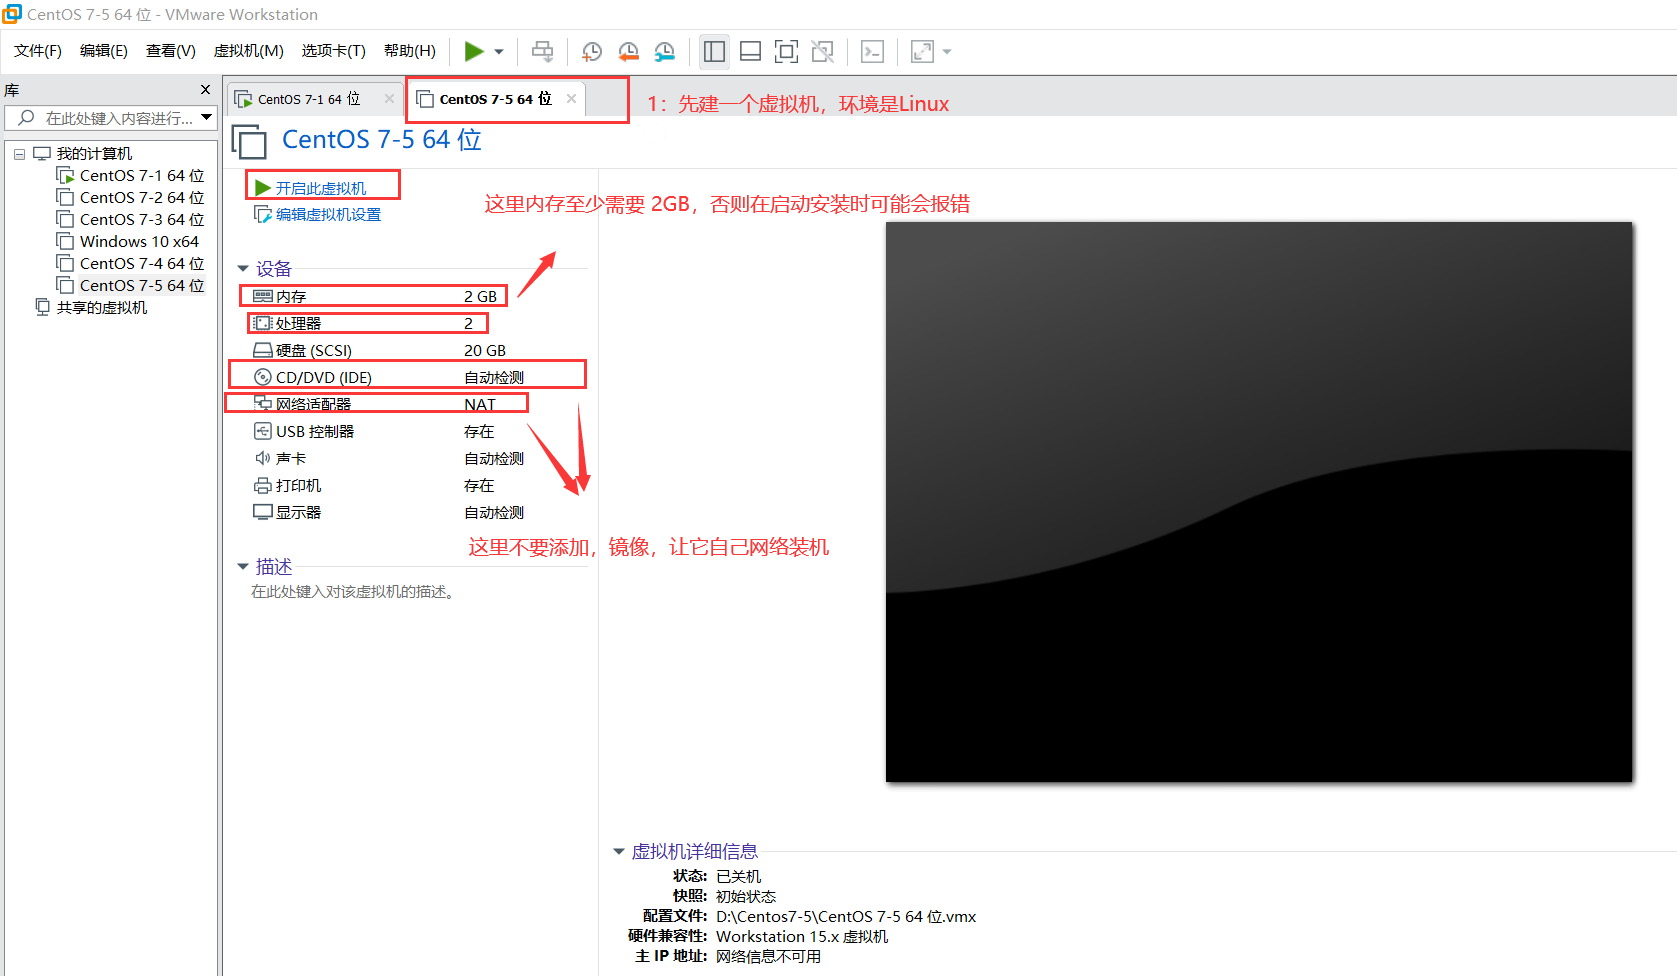
Task: Open the 文件(F) menu
Action: click(38, 51)
